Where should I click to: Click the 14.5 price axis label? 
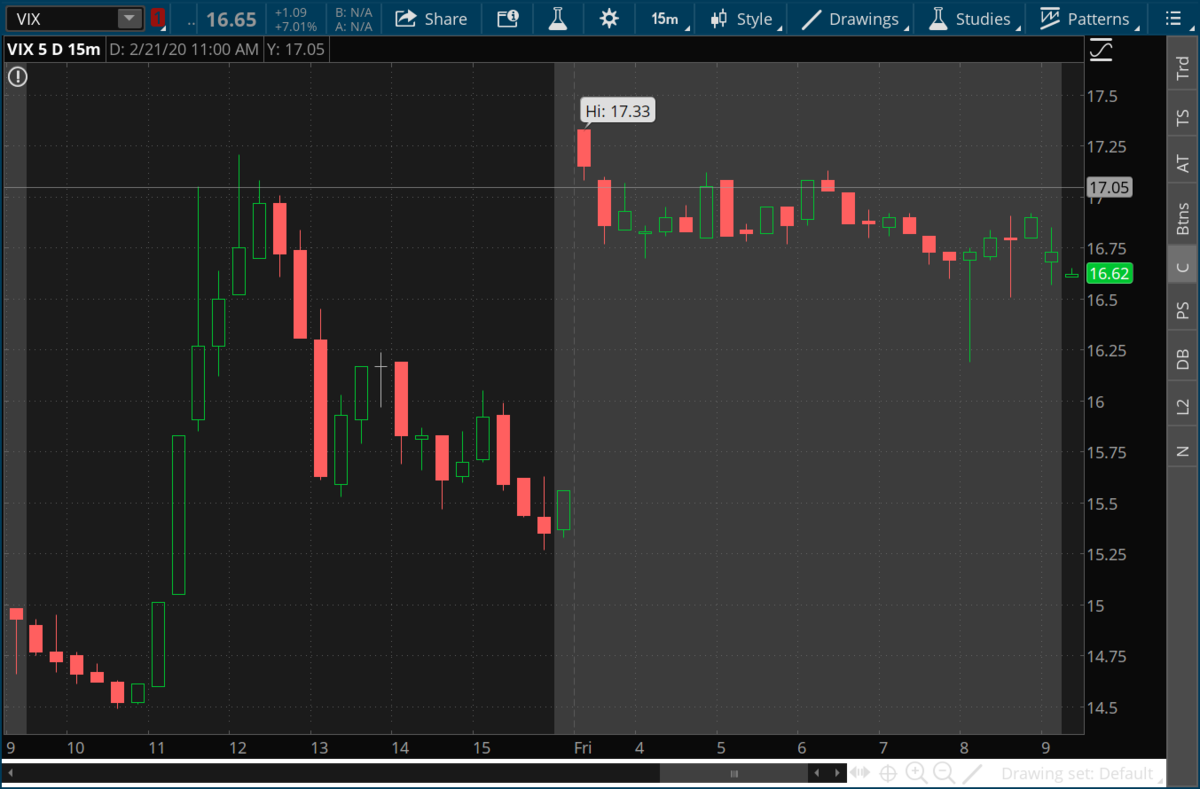1103,708
